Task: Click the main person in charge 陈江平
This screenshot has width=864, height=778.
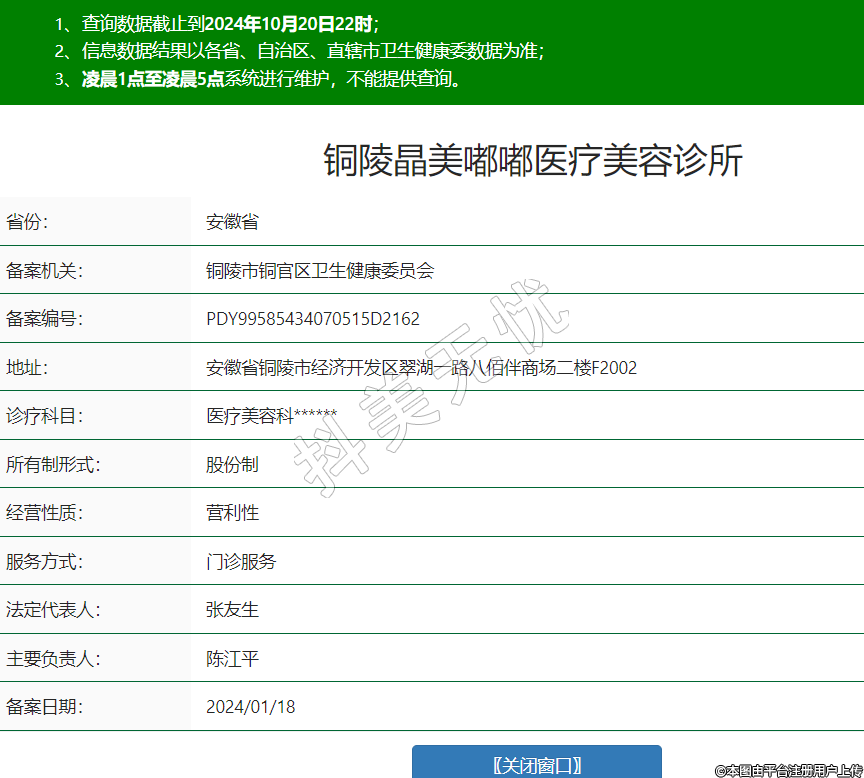Action: (232, 658)
